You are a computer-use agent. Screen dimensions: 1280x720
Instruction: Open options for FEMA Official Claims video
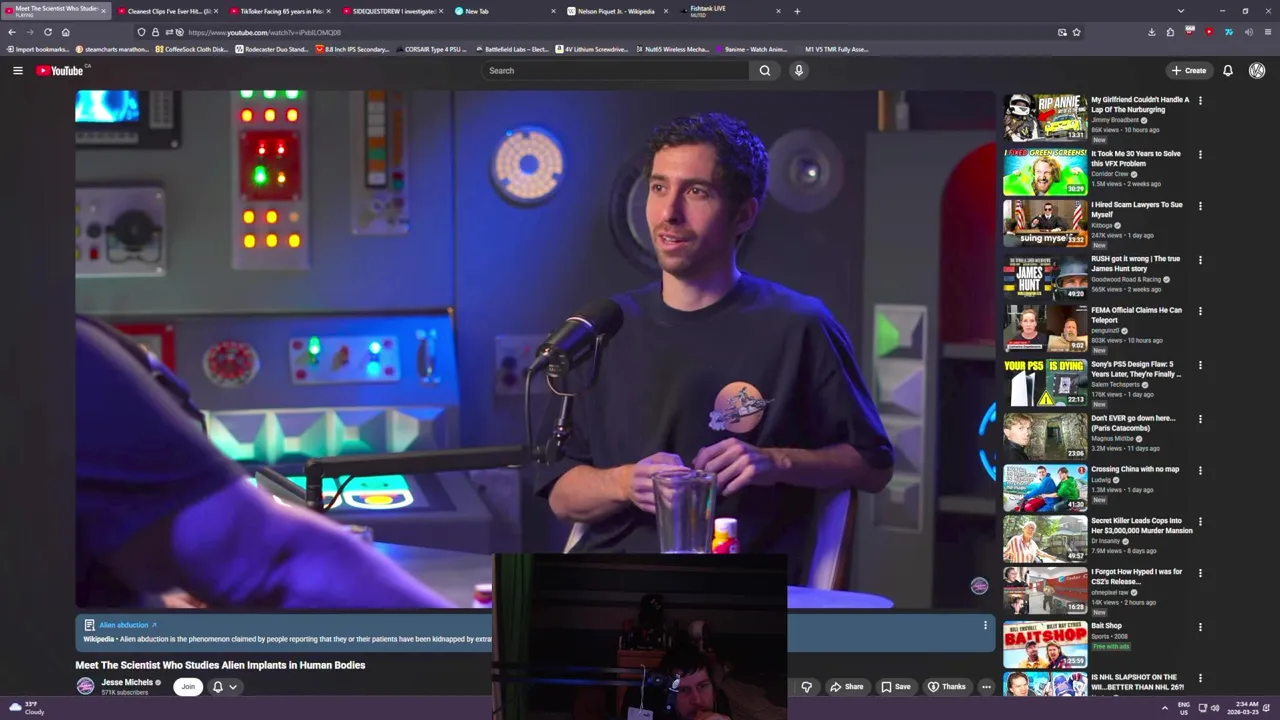coord(1200,312)
